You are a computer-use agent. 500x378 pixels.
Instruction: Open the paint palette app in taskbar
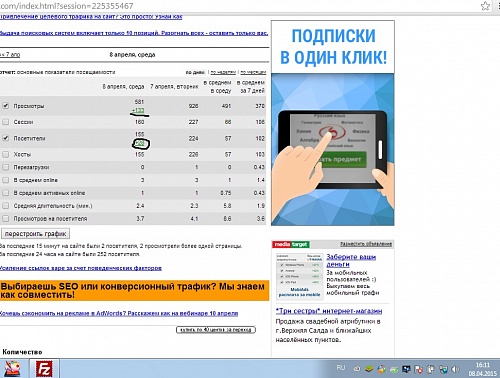point(12,369)
